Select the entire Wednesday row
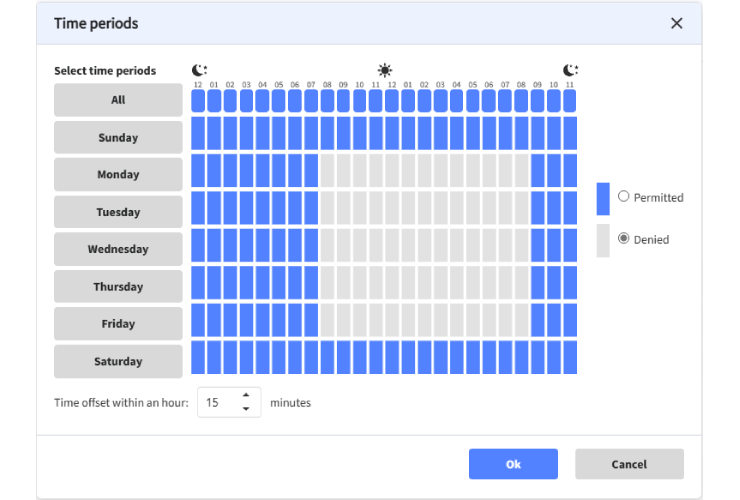This screenshot has width=740, height=500. pyautogui.click(x=118, y=249)
